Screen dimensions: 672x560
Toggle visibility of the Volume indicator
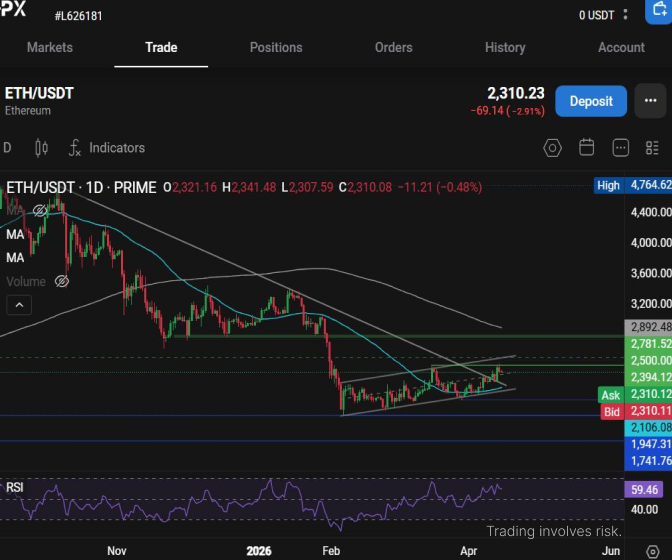point(62,282)
